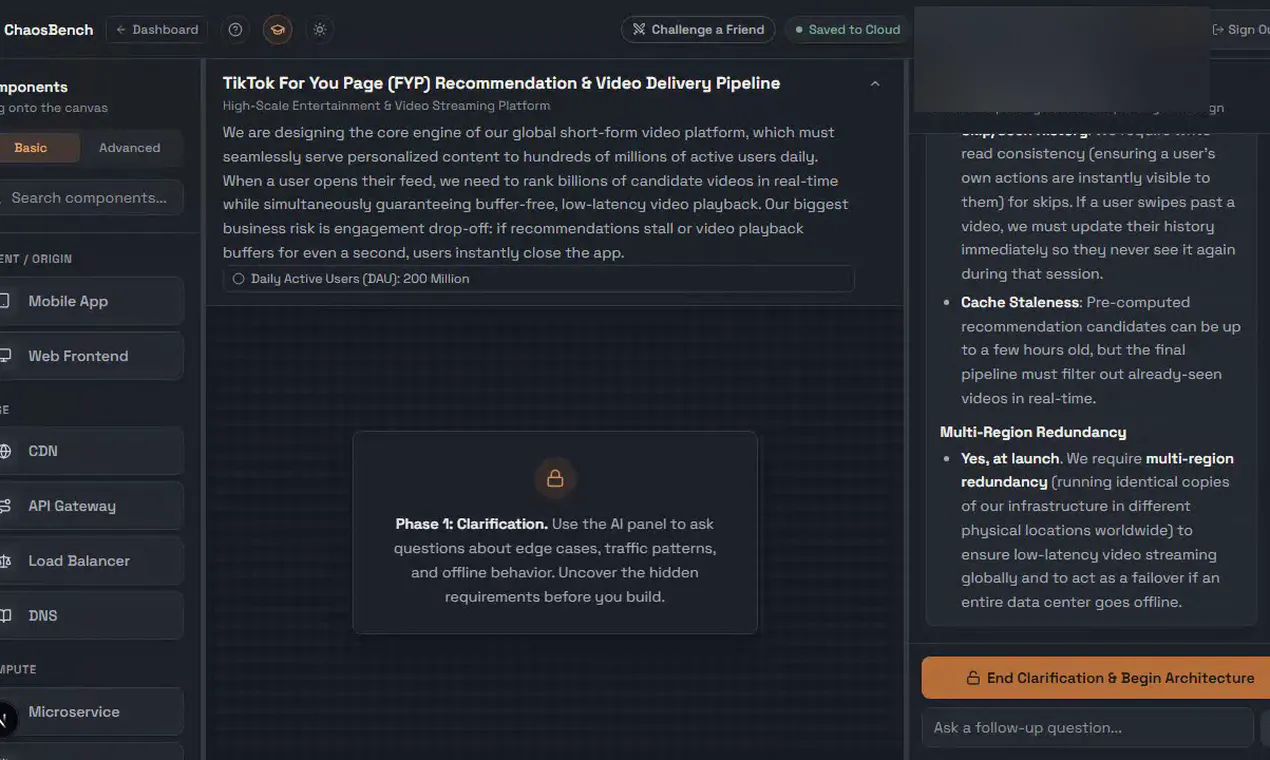Screen dimensions: 1270x760
Task: Click the Saved to Cloud status
Action: [848, 30]
